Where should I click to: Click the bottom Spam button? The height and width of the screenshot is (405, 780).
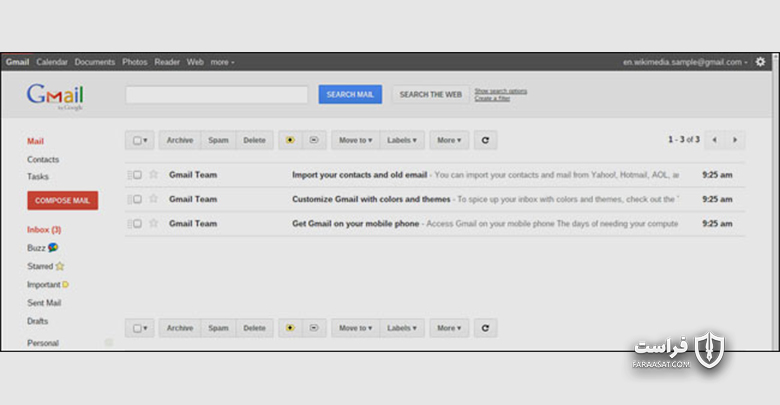pos(218,328)
